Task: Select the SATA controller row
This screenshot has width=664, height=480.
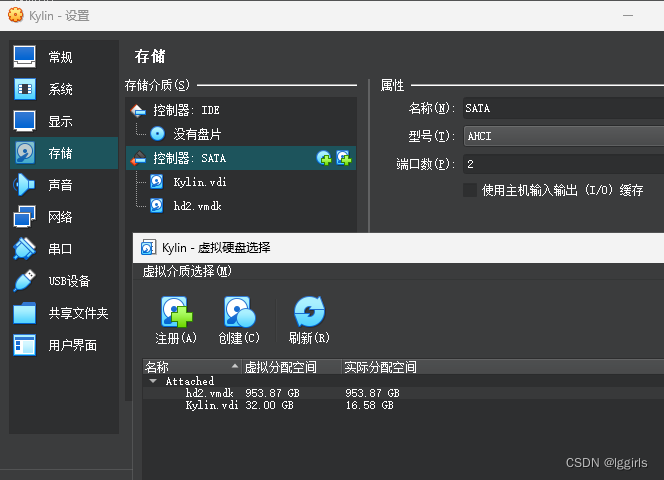Action: point(241,158)
